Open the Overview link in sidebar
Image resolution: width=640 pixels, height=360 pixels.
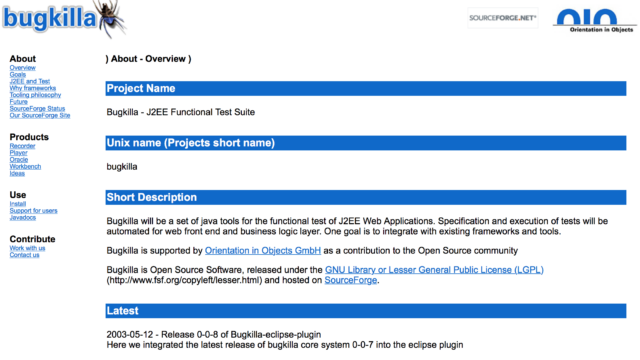[x=22, y=68]
